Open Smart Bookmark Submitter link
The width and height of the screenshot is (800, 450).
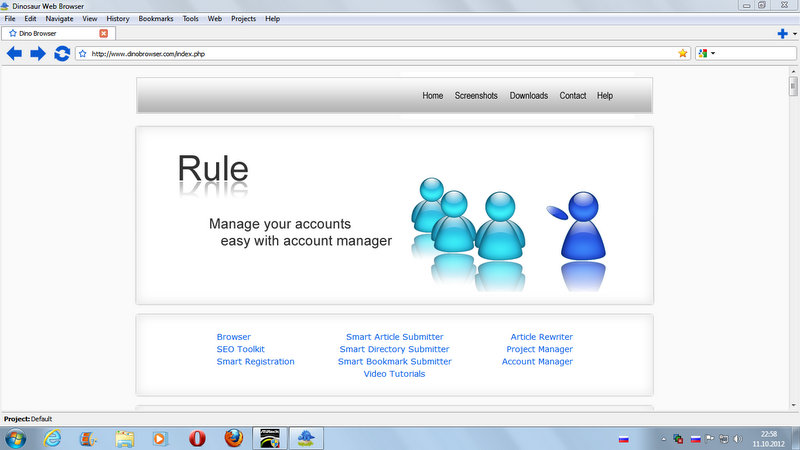click(394, 361)
